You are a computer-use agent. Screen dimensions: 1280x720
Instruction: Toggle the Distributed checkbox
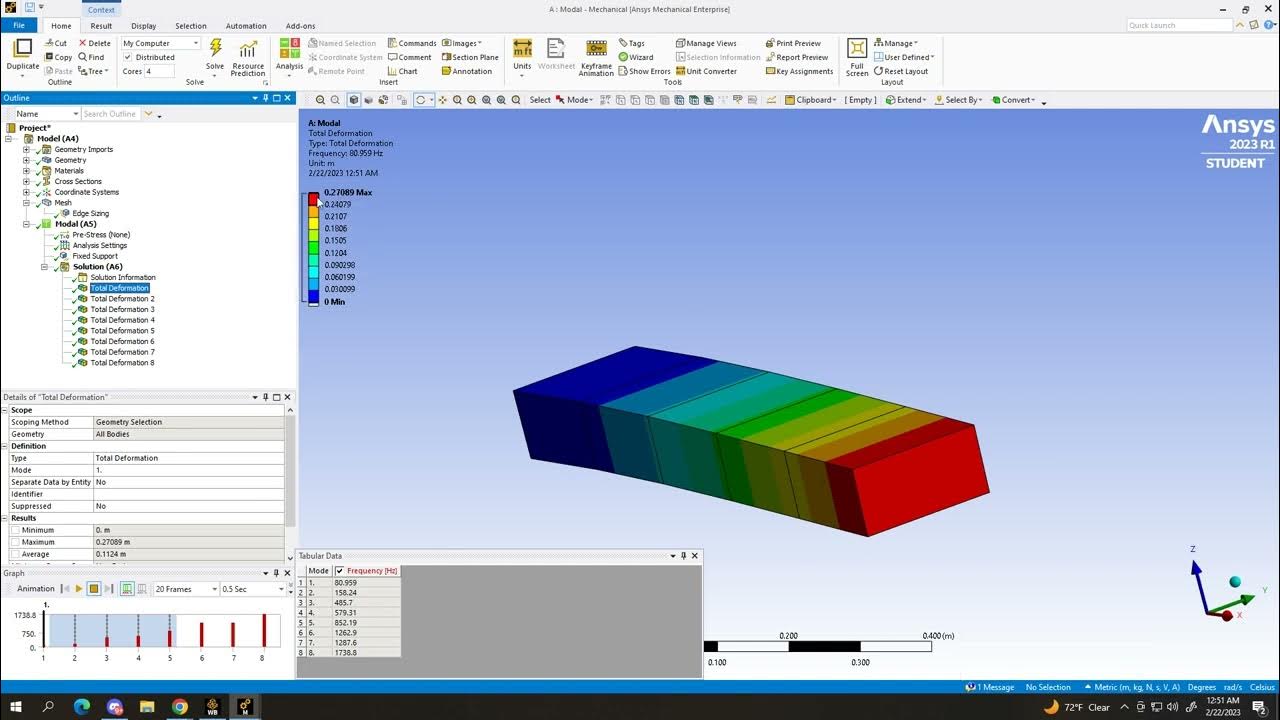pyautogui.click(x=128, y=57)
